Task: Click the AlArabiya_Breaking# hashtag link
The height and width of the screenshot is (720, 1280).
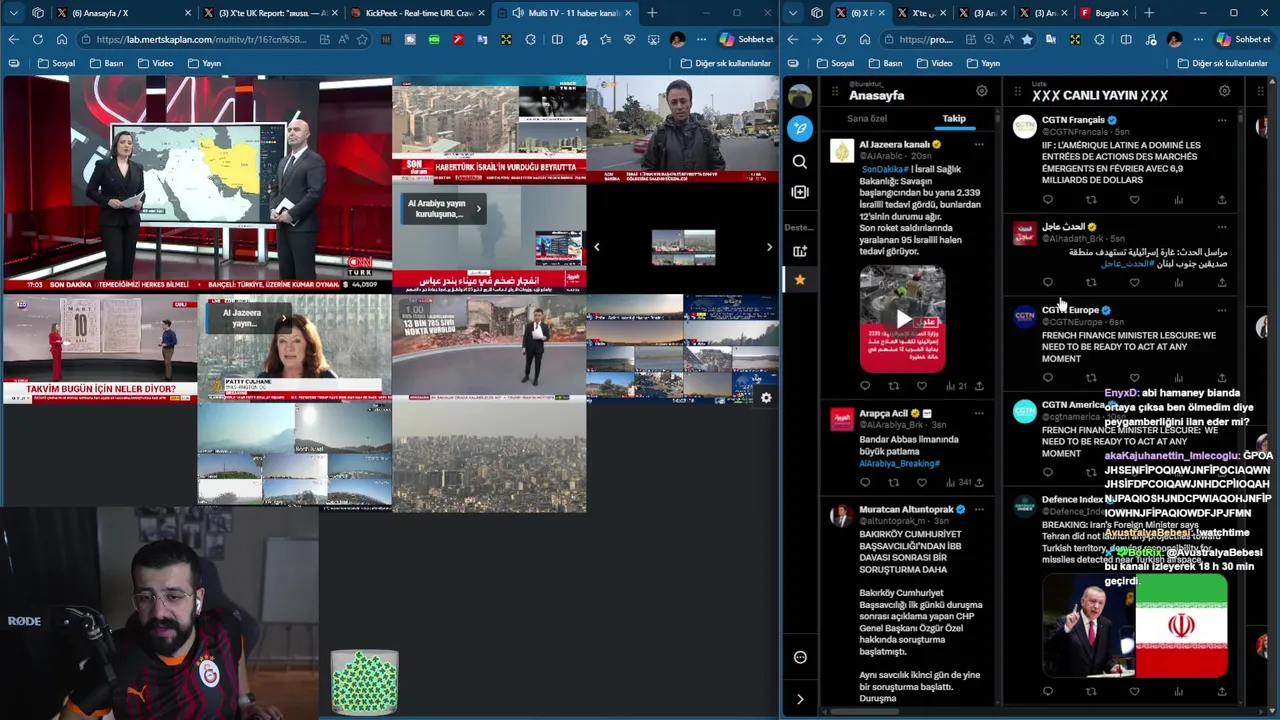Action: 900,463
